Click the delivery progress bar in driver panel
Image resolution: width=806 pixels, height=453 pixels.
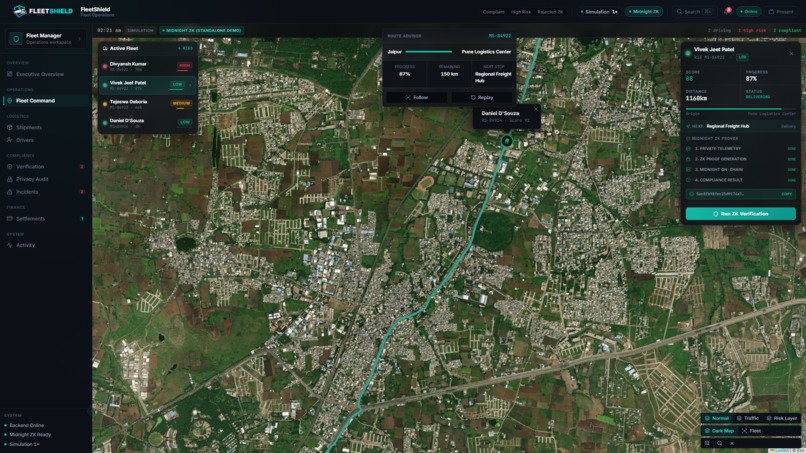740,109
